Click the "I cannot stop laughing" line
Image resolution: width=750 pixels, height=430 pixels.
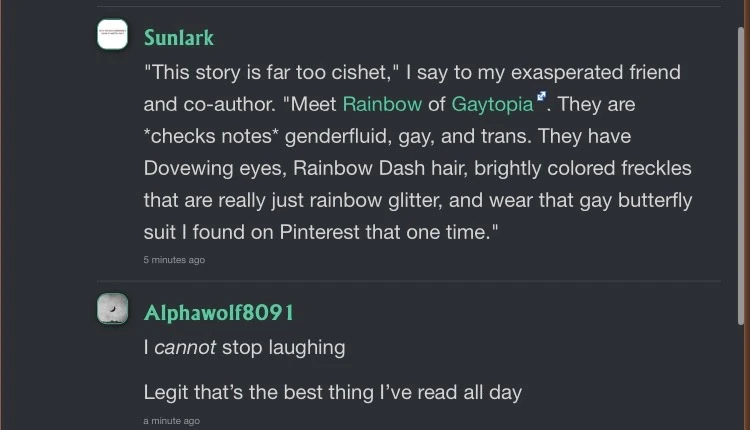pos(245,348)
